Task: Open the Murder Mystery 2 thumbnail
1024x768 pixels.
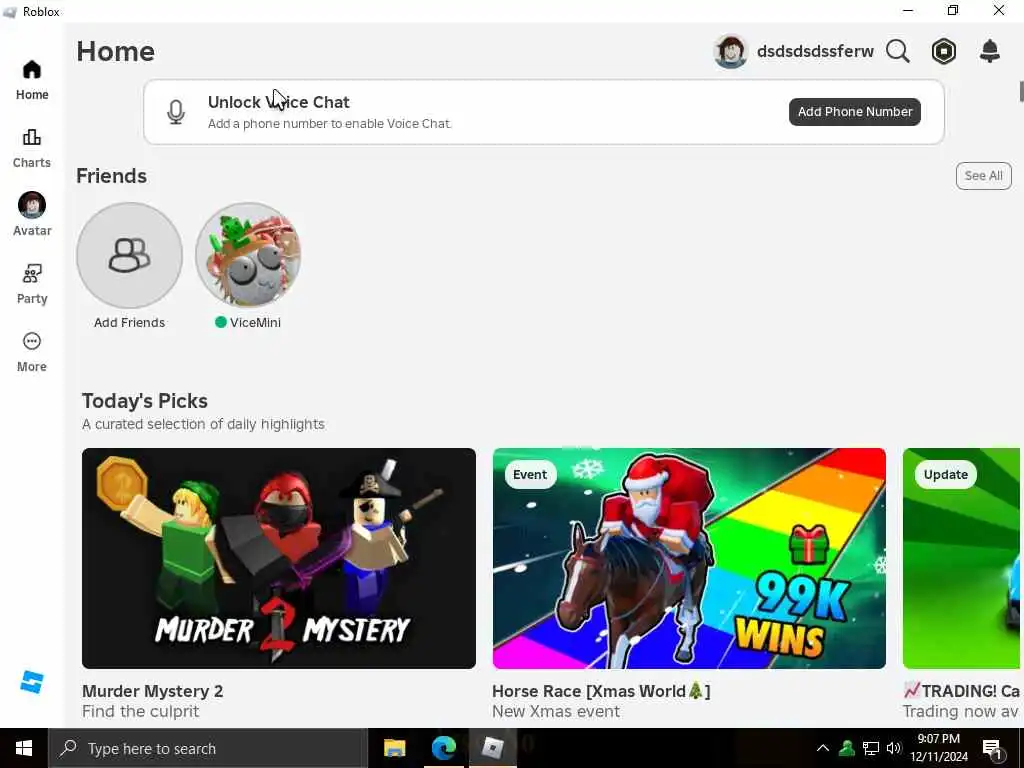Action: [279, 558]
